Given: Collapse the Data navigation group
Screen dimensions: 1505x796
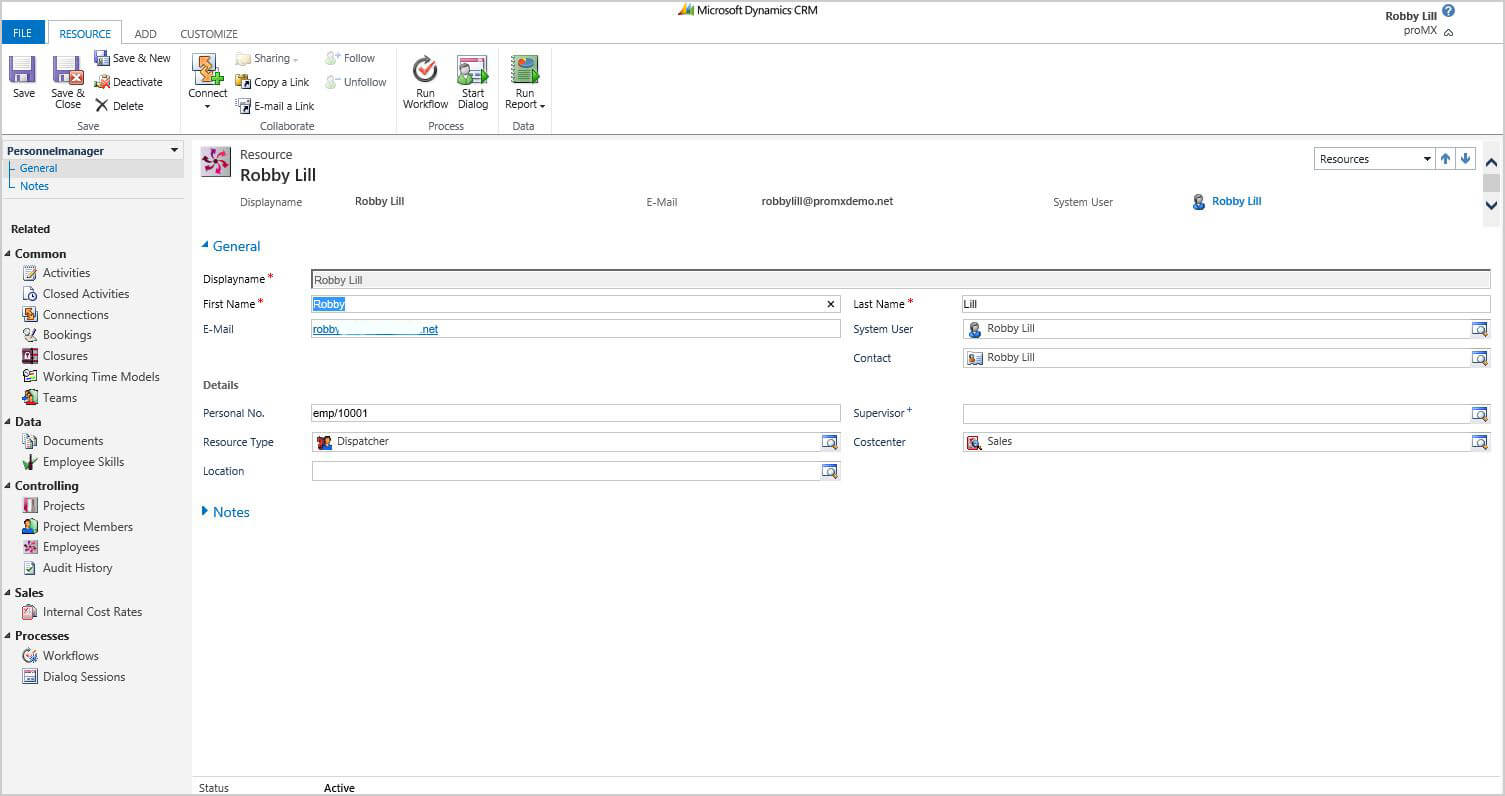Looking at the screenshot, I should point(8,422).
